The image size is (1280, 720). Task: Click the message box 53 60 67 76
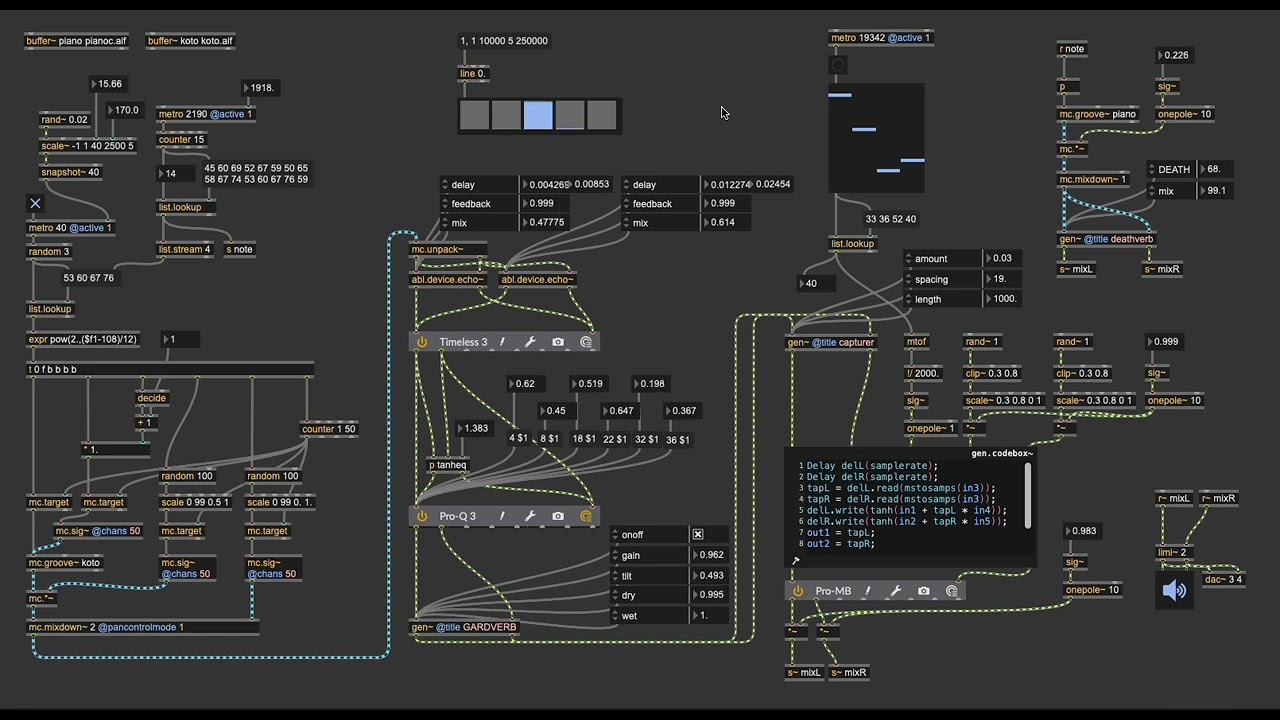point(88,278)
